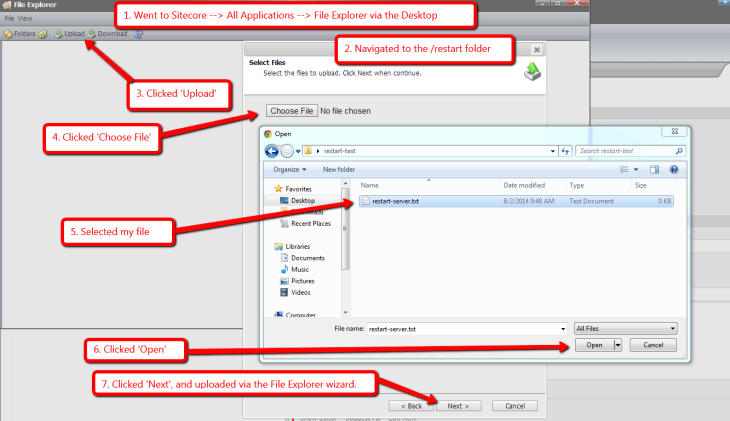Screen dimensions: 730x421
Task: Click the scrollbar up arrow in navigation pane
Action: tap(345, 184)
